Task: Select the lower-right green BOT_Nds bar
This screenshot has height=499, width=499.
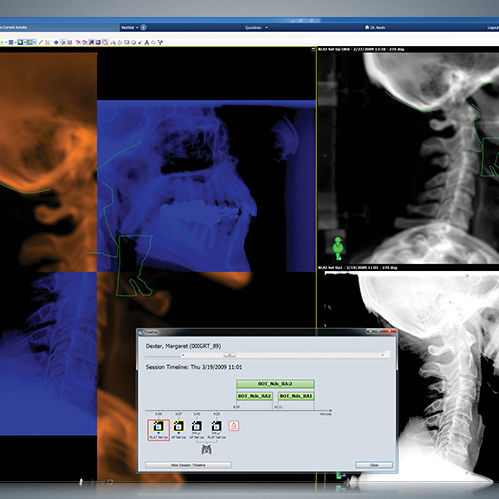Action: click(x=296, y=396)
